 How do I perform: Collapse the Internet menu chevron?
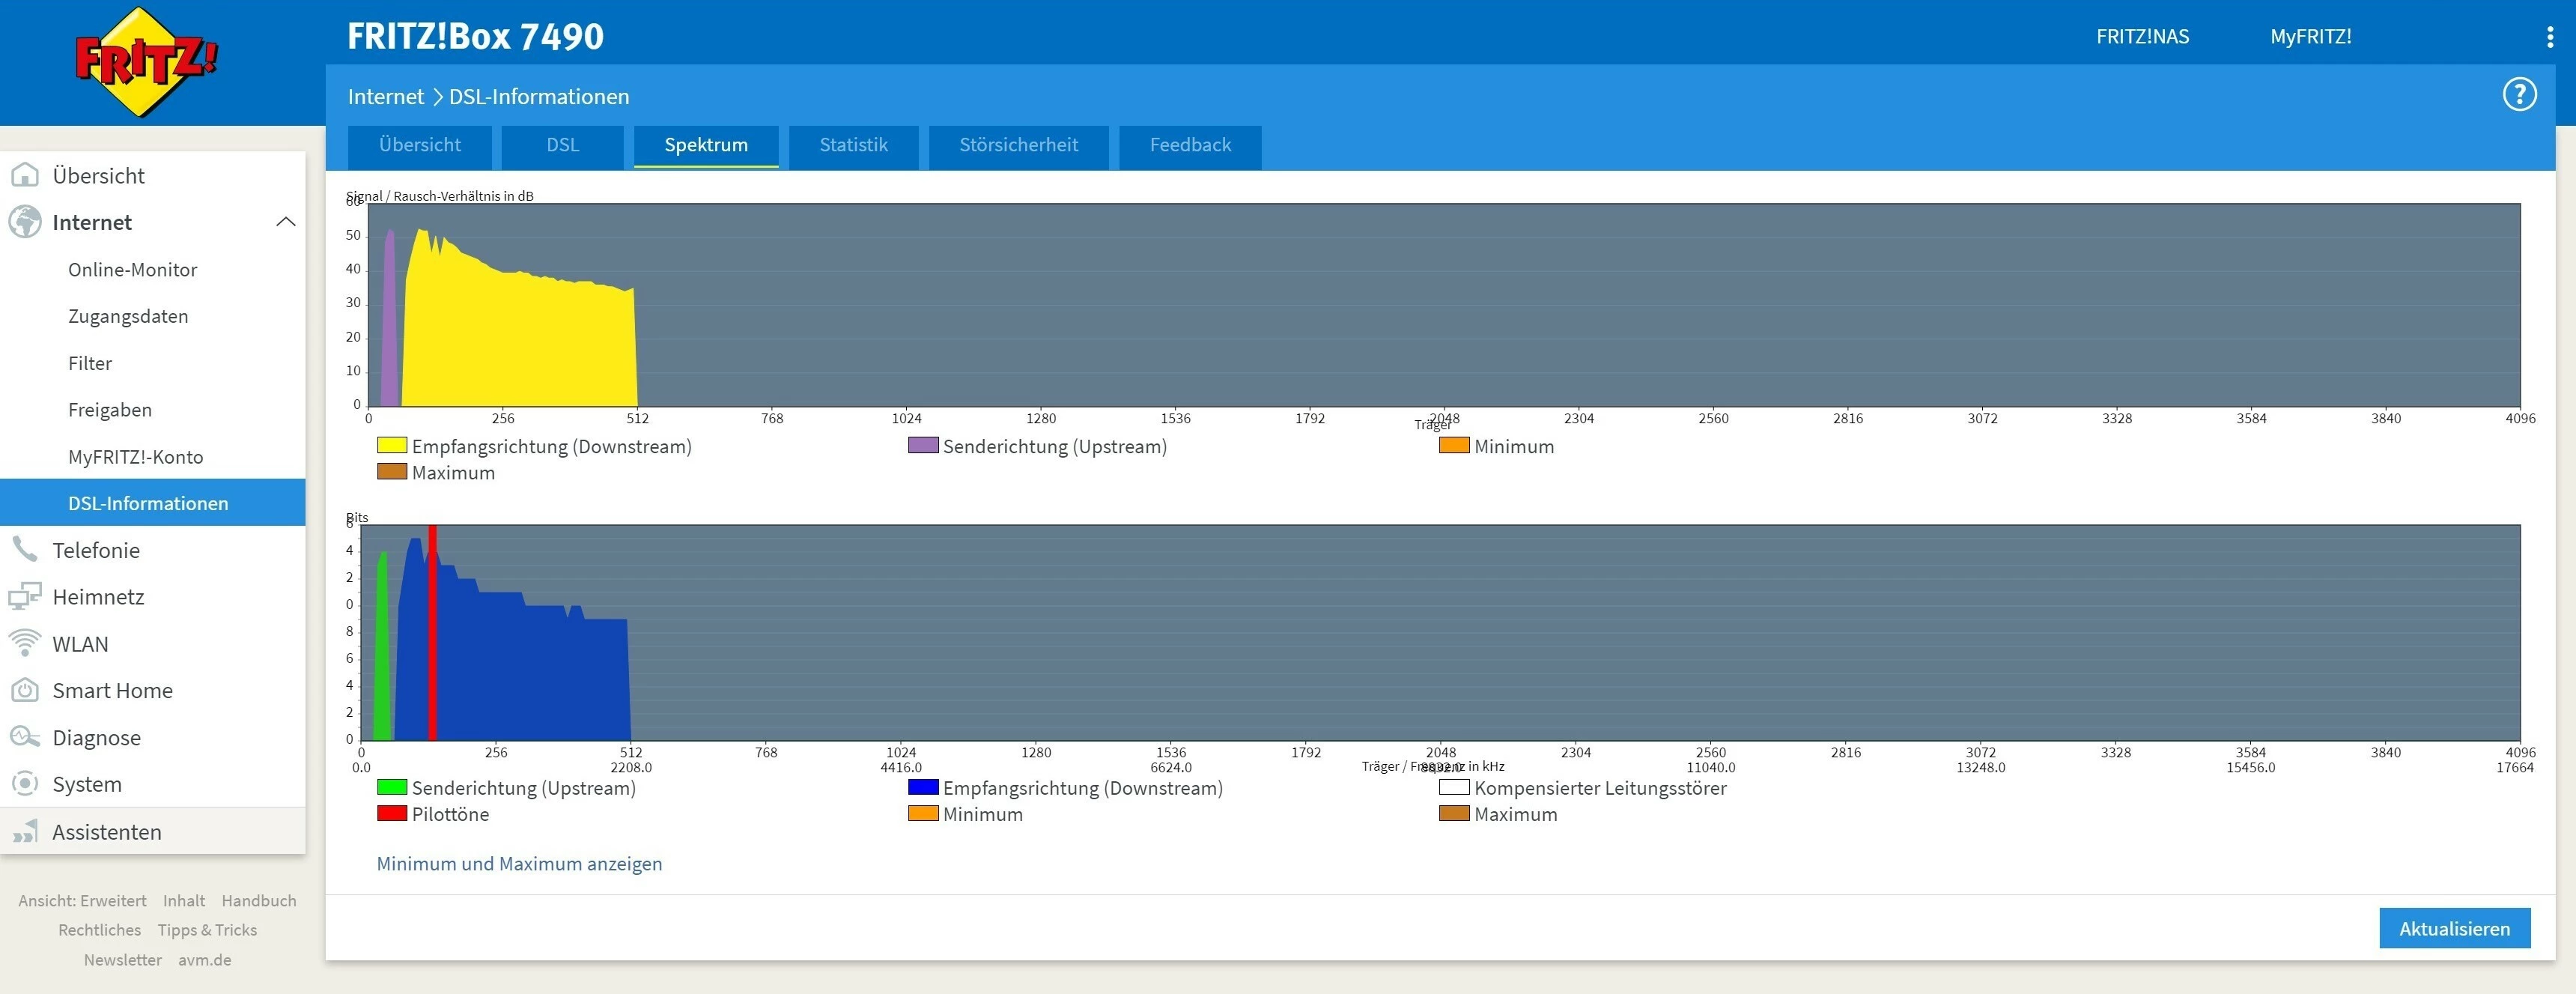pos(285,222)
